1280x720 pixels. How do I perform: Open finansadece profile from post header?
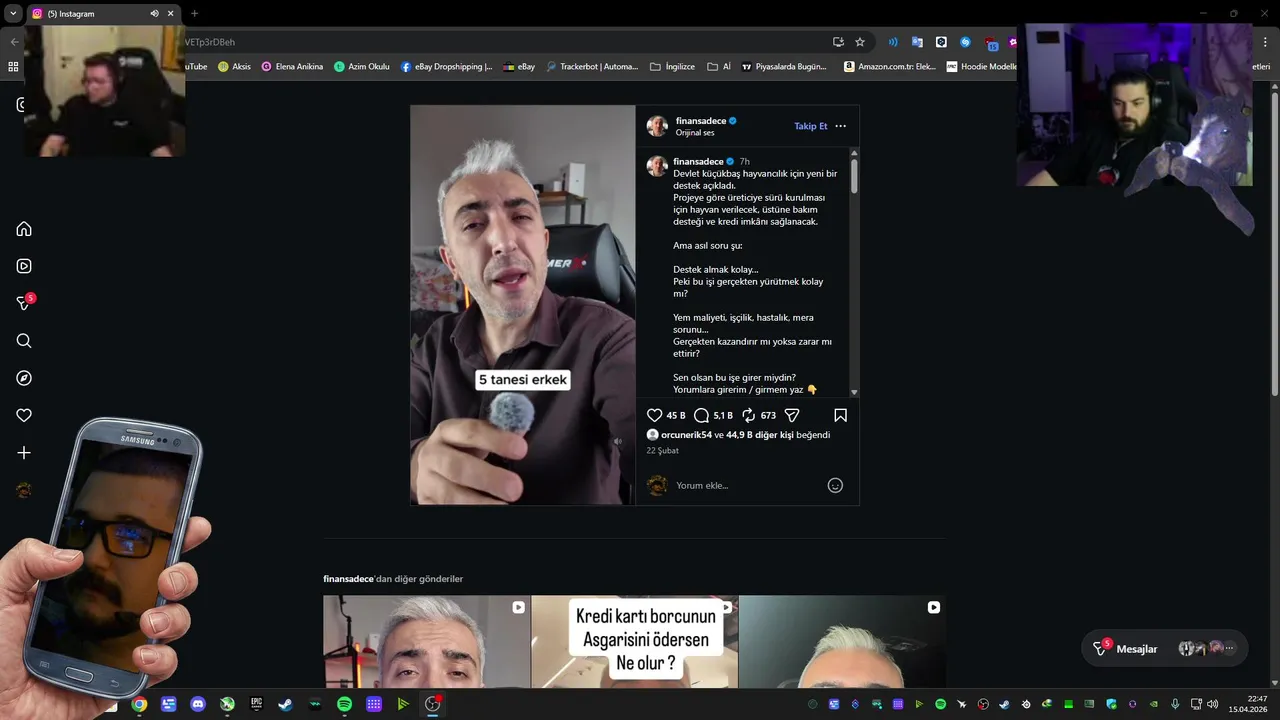click(701, 121)
